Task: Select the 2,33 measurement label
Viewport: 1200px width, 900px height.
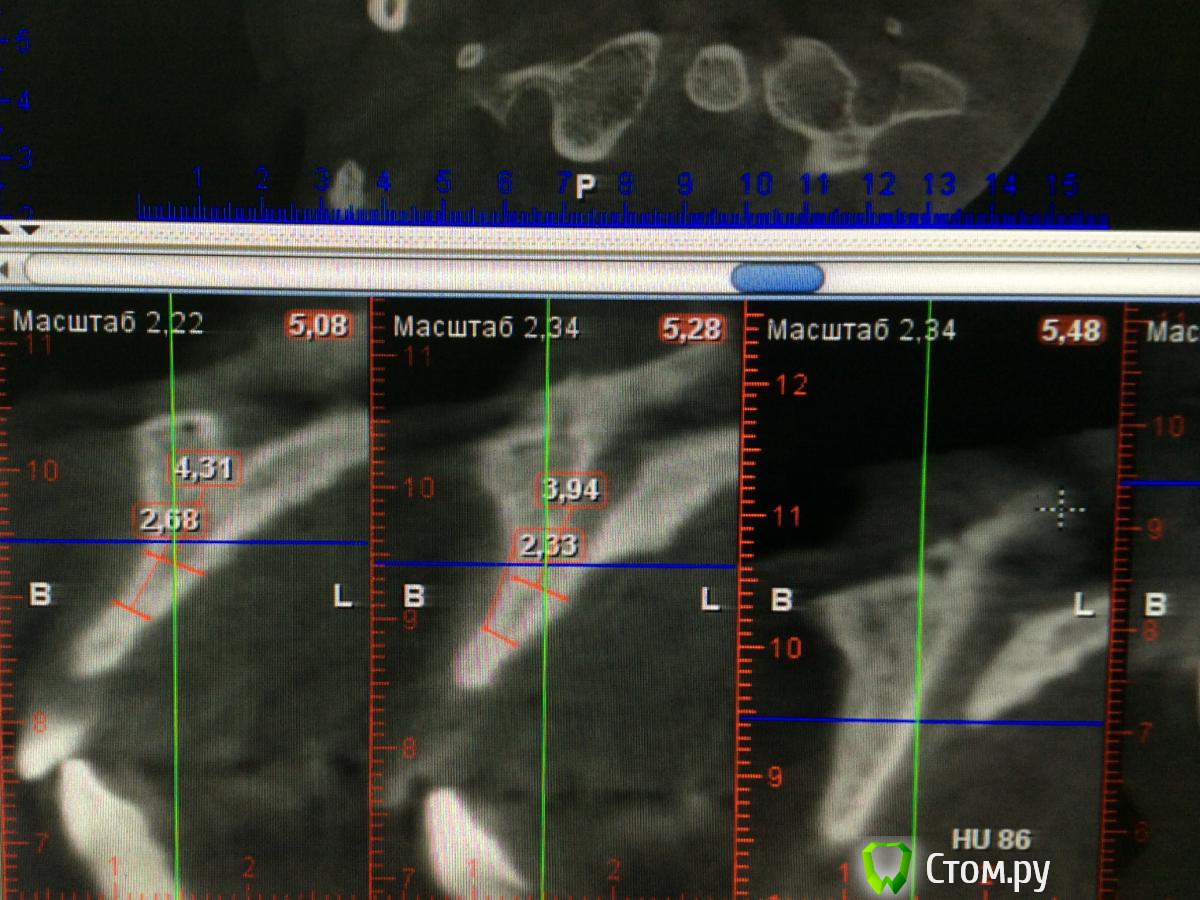Action: point(548,545)
